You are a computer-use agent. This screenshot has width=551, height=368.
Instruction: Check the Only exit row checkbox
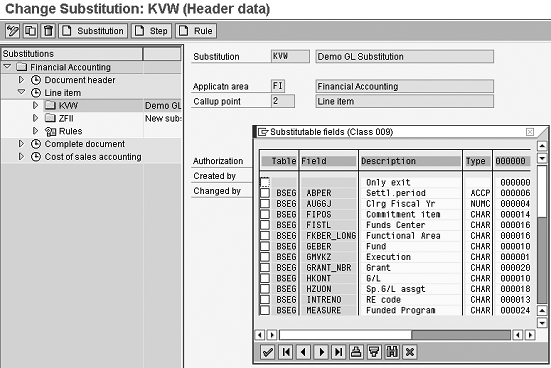[x=265, y=182]
